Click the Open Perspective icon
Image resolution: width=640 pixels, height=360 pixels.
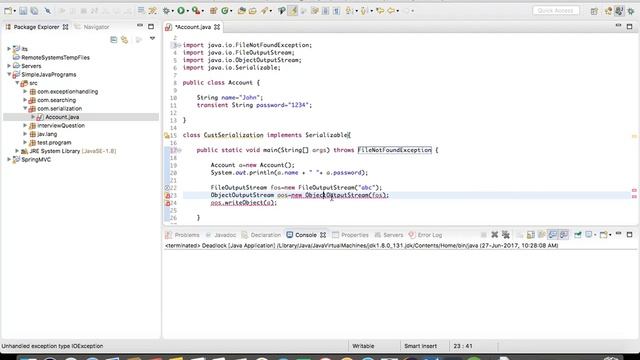594,11
